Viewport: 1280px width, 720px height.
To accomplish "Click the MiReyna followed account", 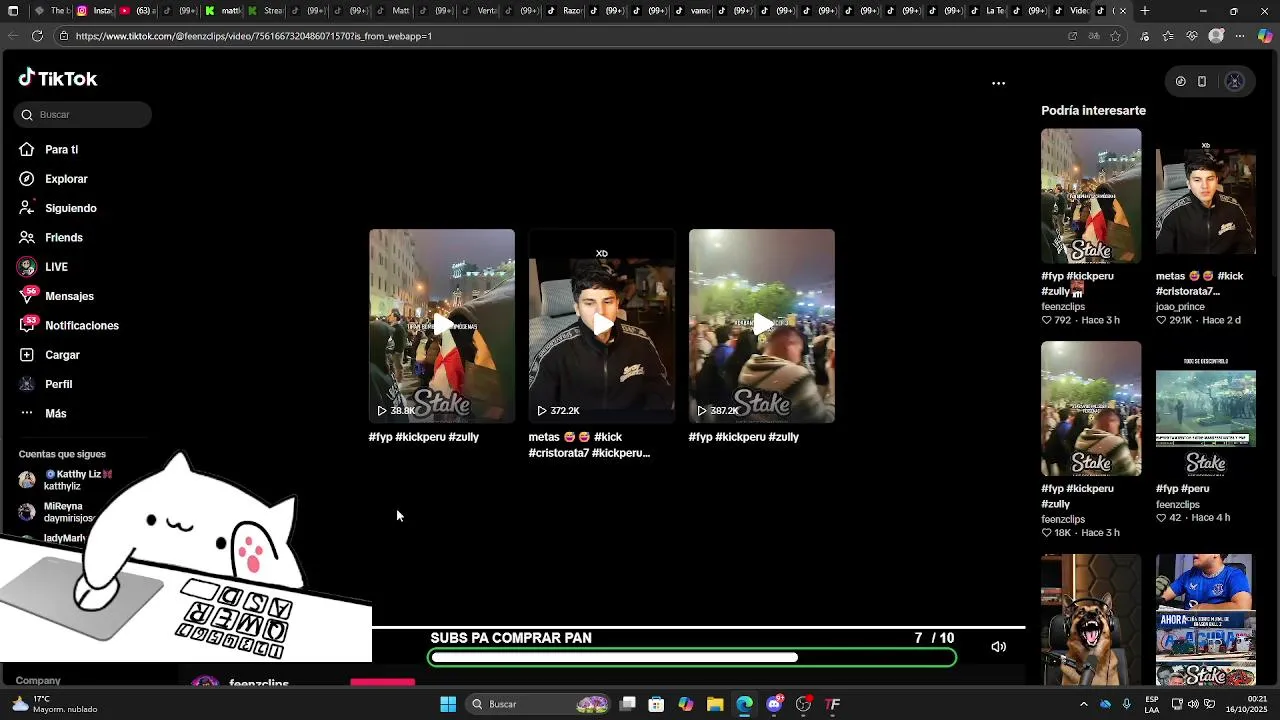I will [57, 512].
